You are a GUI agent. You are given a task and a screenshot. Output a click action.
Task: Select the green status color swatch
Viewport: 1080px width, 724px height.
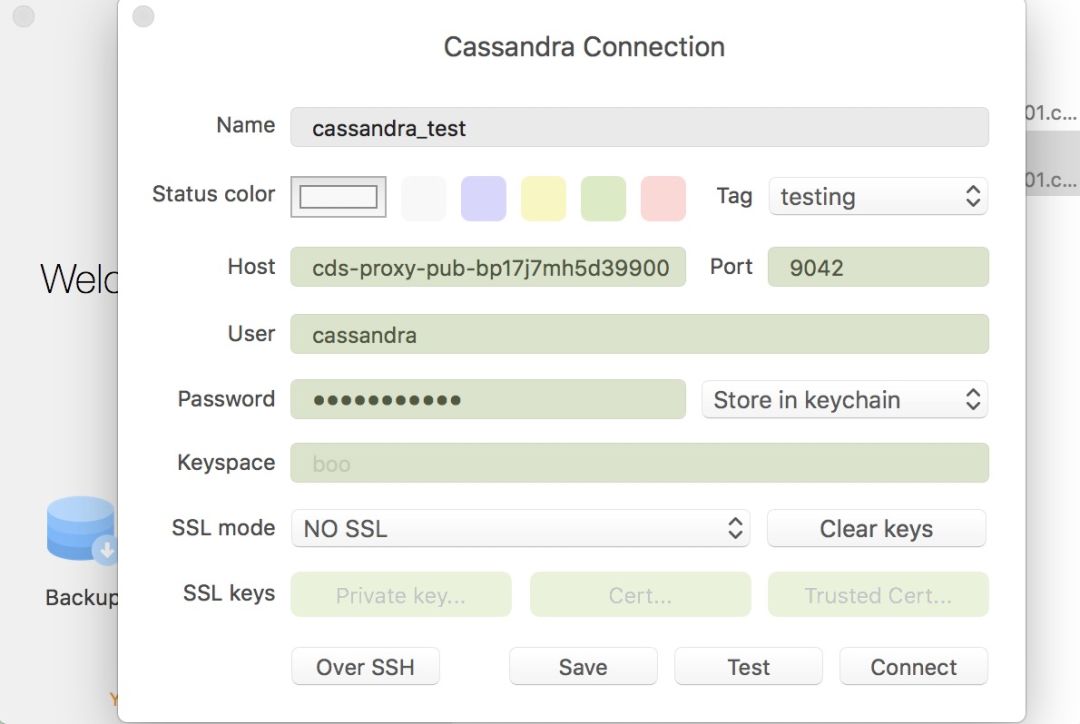[603, 198]
